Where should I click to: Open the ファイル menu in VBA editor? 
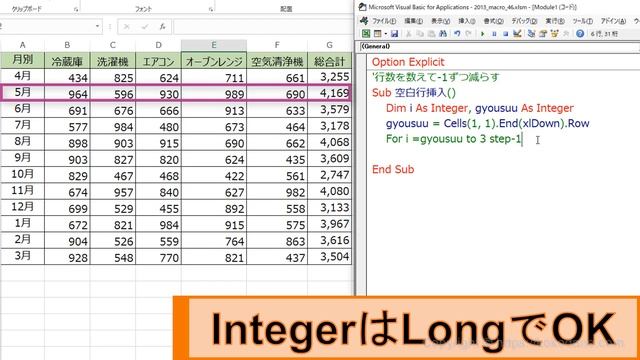(384, 21)
